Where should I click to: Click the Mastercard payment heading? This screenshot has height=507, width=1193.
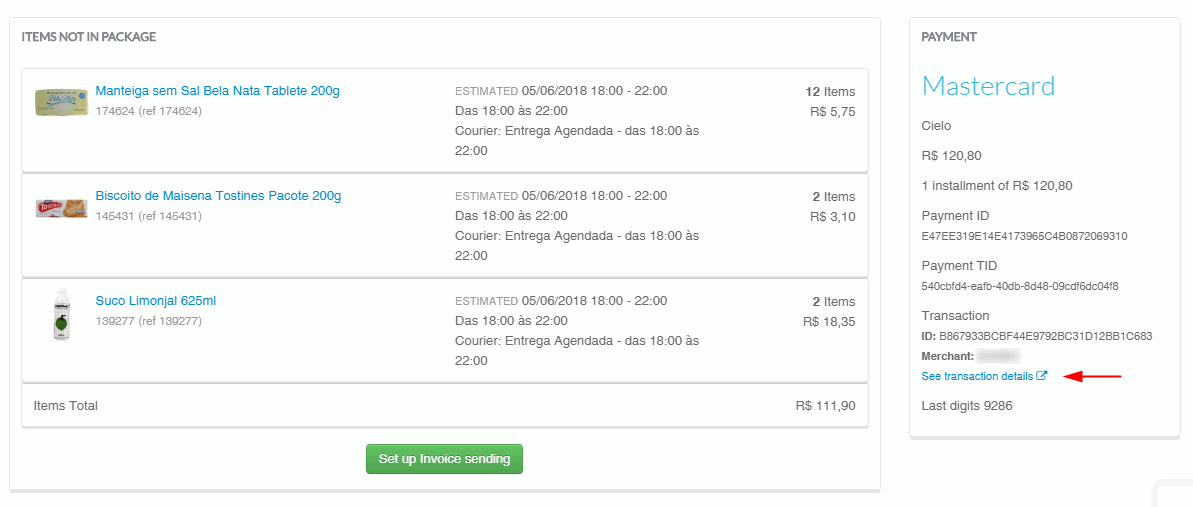[x=988, y=86]
